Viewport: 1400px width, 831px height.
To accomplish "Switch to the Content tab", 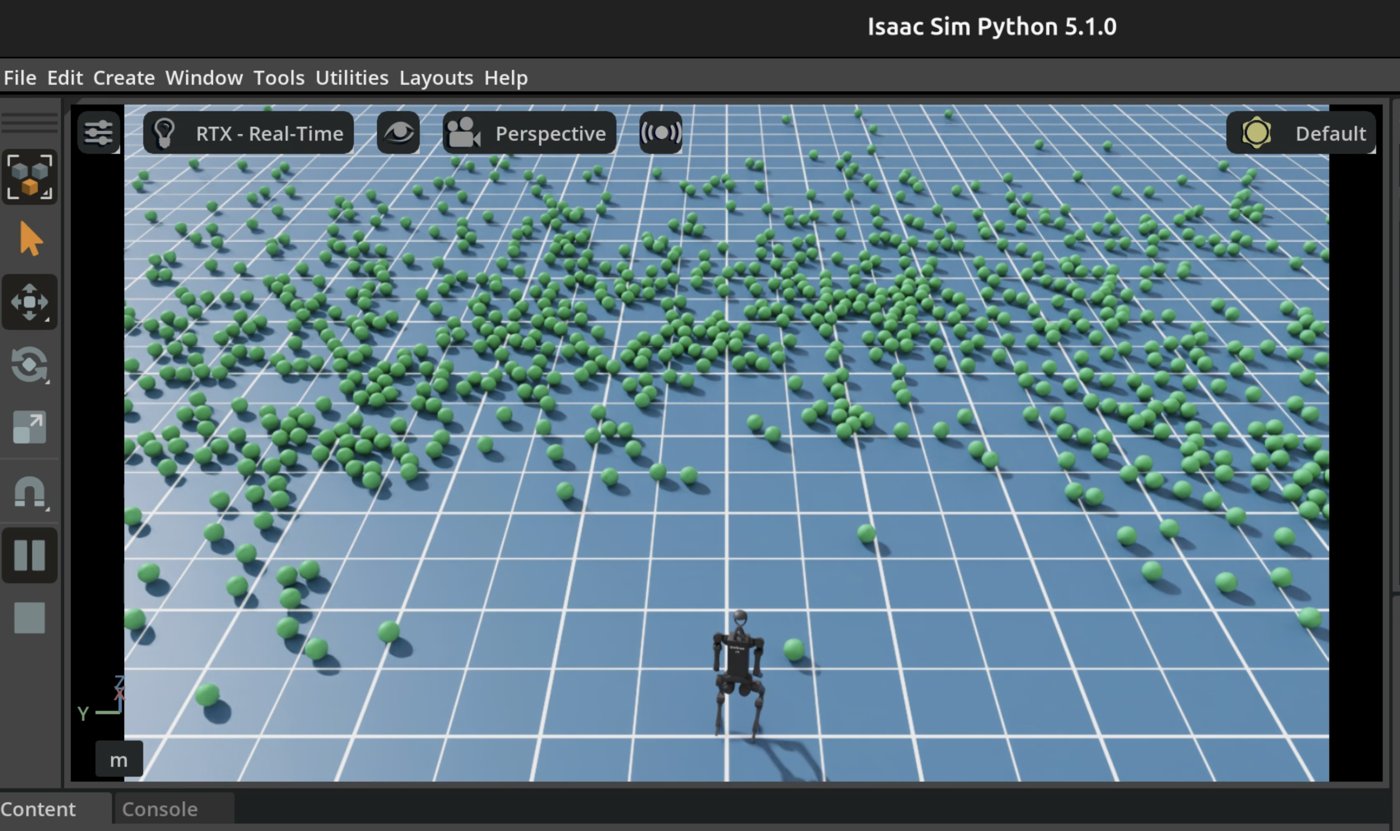I will (40, 809).
